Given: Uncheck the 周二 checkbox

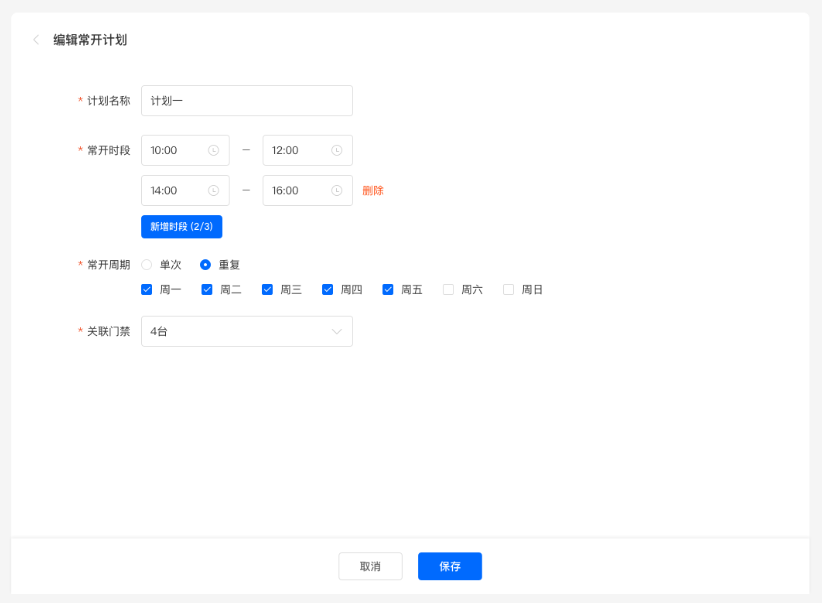Looking at the screenshot, I should point(207,289).
